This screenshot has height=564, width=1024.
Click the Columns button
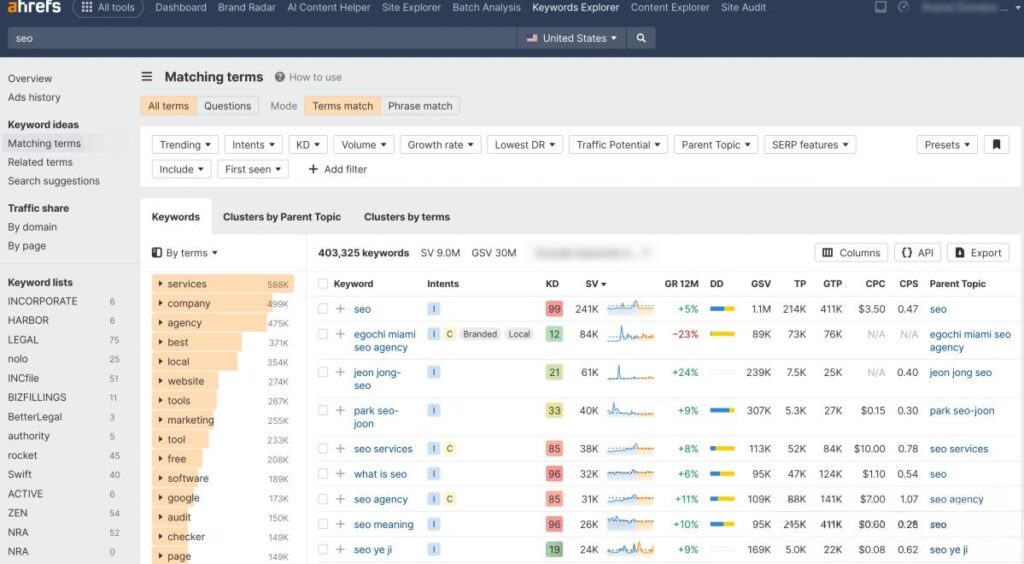click(x=851, y=253)
